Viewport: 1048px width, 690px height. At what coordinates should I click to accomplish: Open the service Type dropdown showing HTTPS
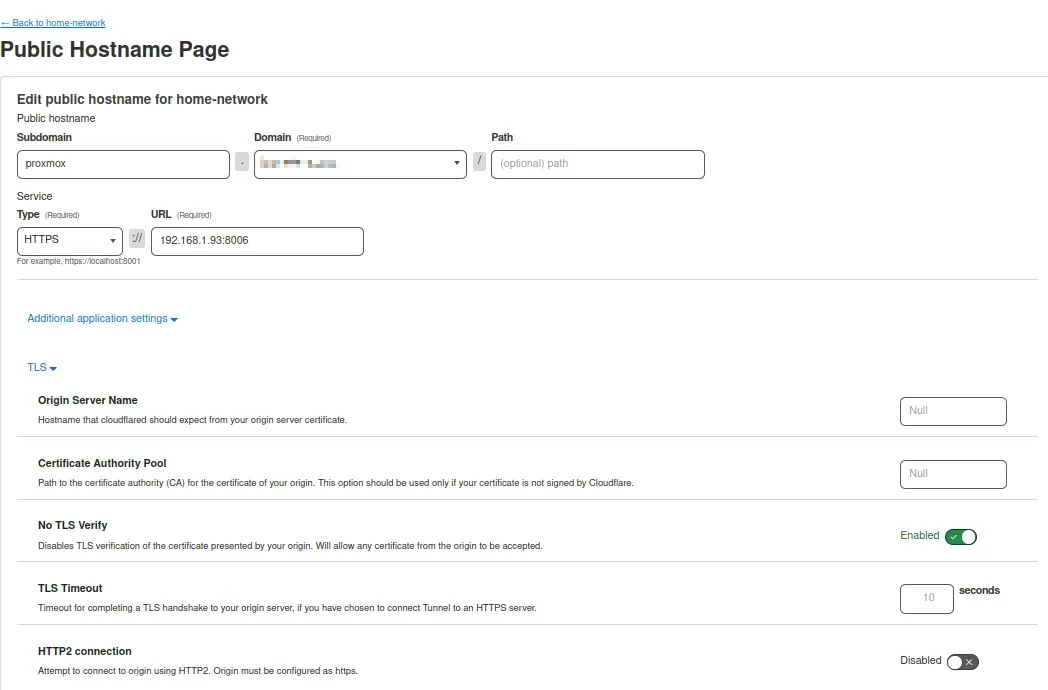coord(69,240)
